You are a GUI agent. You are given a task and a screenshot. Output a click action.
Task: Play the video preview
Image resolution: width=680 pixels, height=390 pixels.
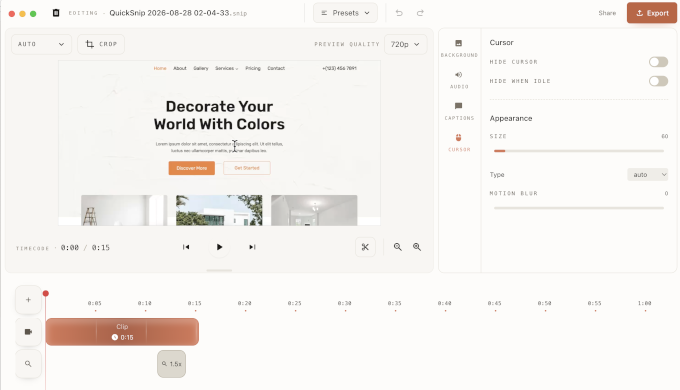219,247
